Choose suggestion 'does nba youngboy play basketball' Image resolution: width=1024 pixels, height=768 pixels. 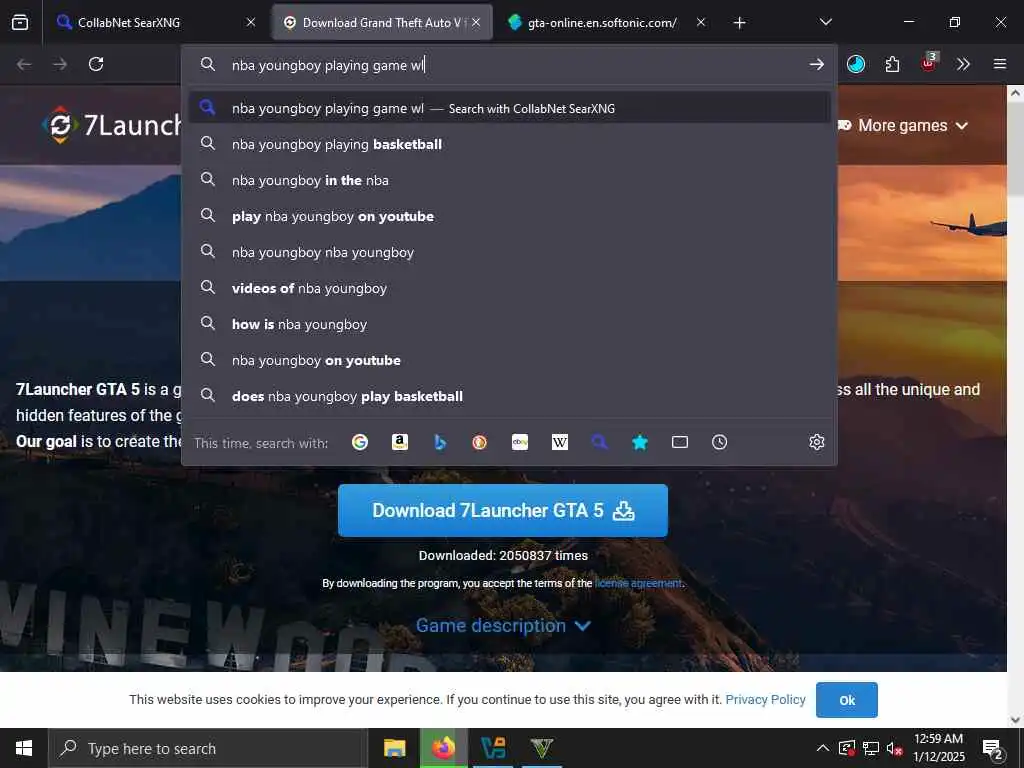[509, 396]
